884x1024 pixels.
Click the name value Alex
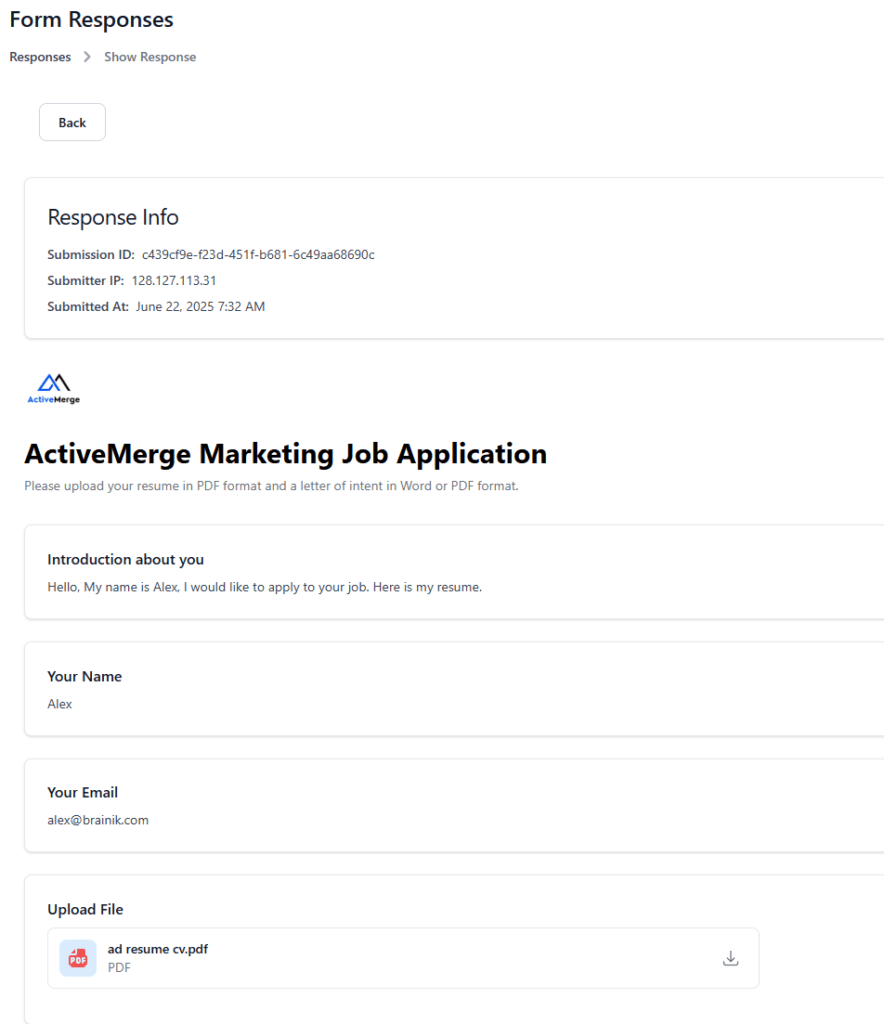pos(59,704)
